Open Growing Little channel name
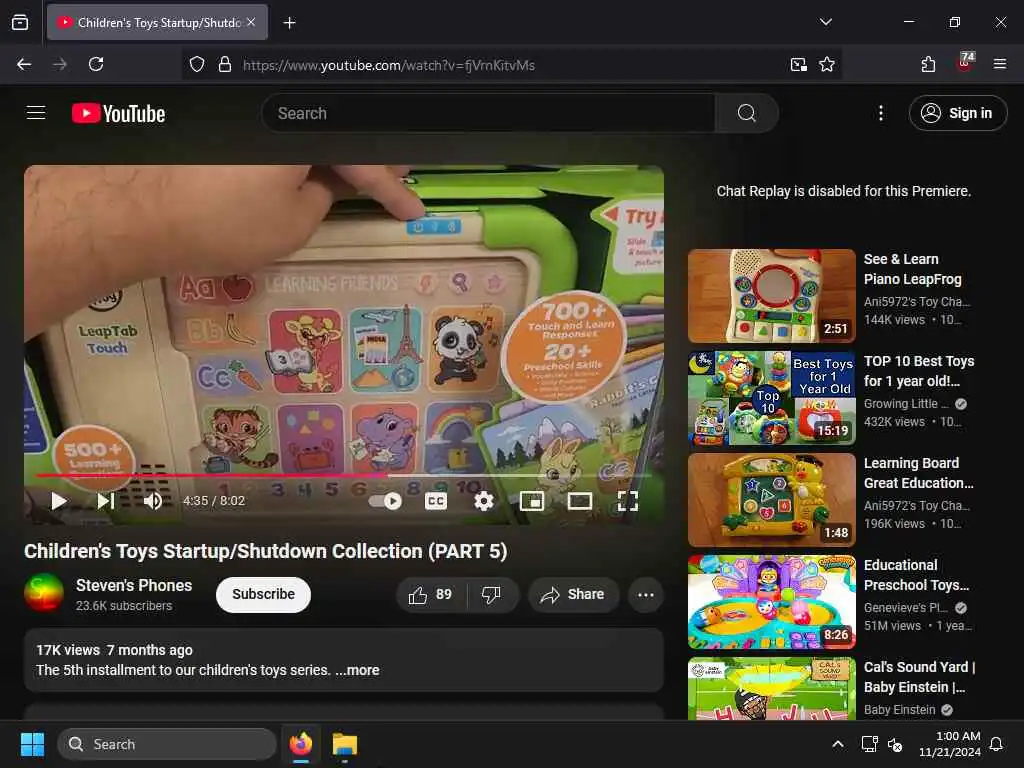The image size is (1024, 768). [906, 404]
